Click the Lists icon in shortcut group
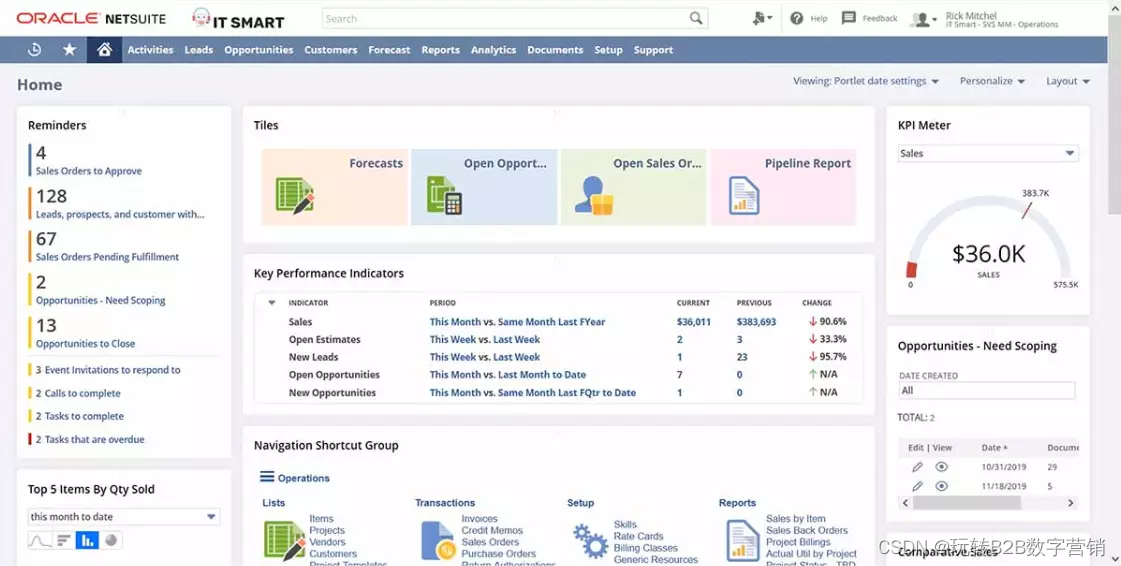The height and width of the screenshot is (566, 1121). pyautogui.click(x=285, y=540)
